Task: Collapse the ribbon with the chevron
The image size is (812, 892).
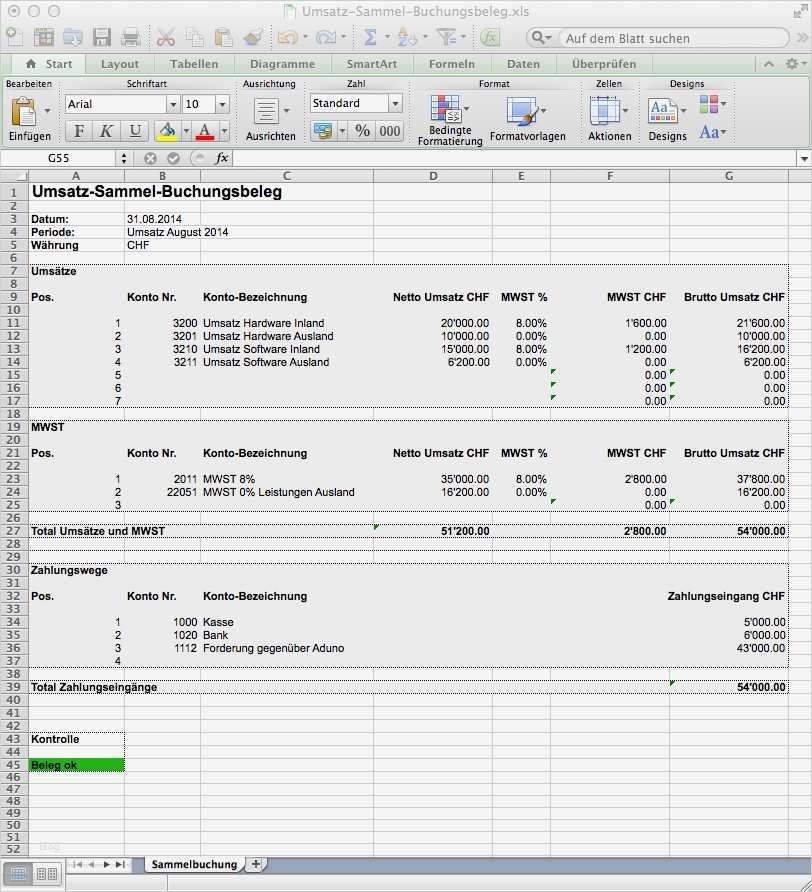Action: (769, 64)
